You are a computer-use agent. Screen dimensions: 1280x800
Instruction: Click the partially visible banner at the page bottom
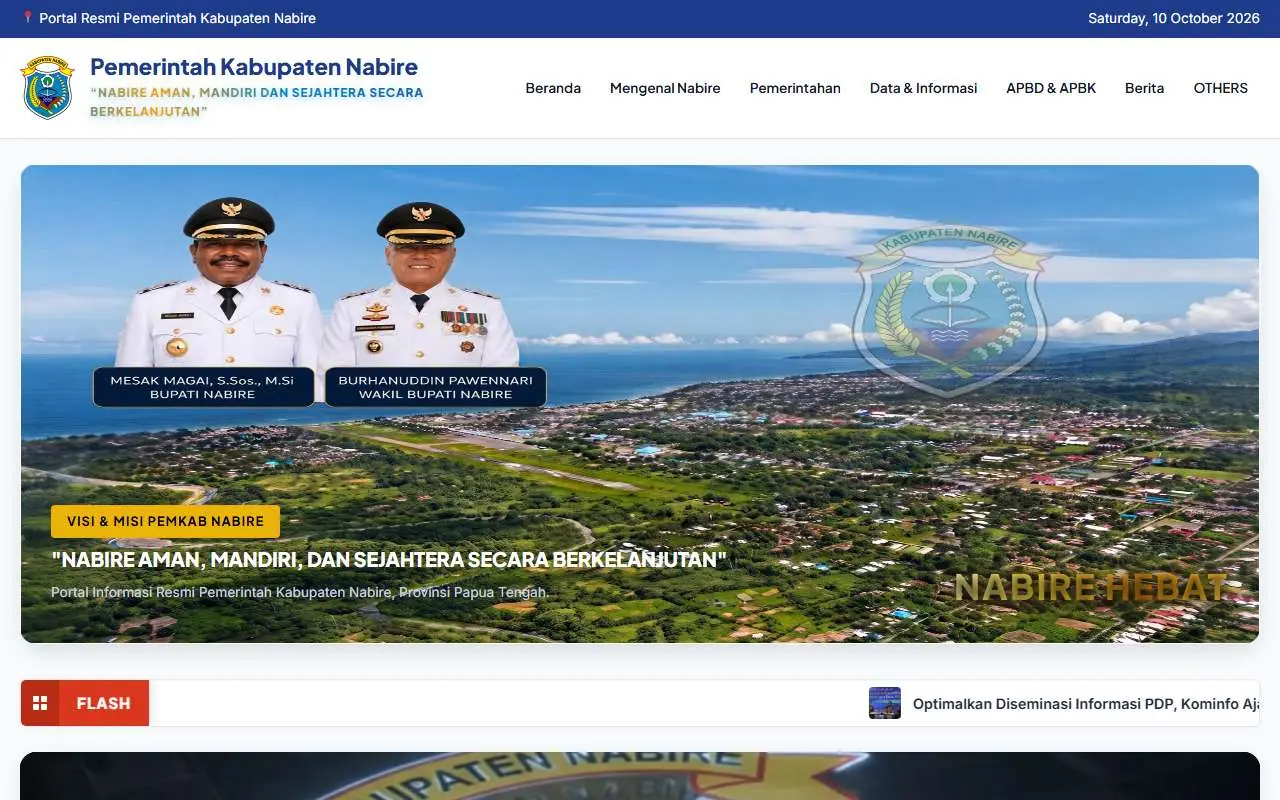pos(640,776)
